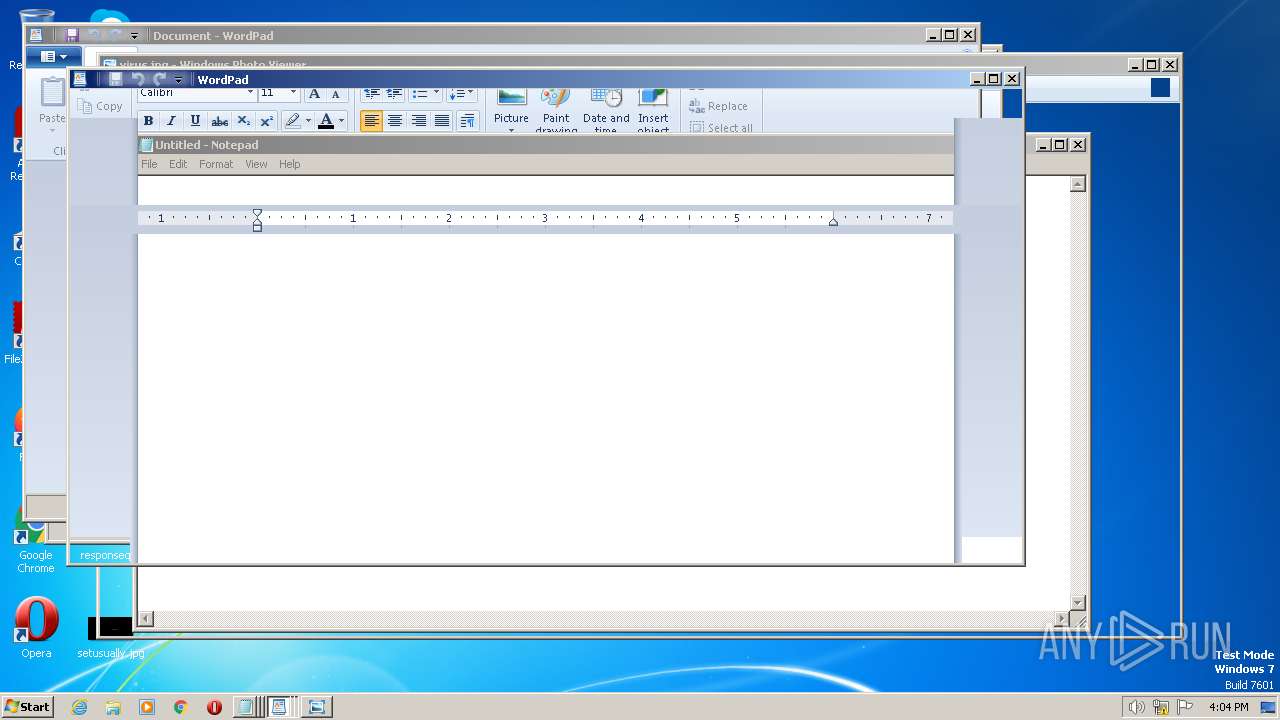1280x720 pixels.
Task: Toggle bold formatting in WordPad
Action: point(148,121)
